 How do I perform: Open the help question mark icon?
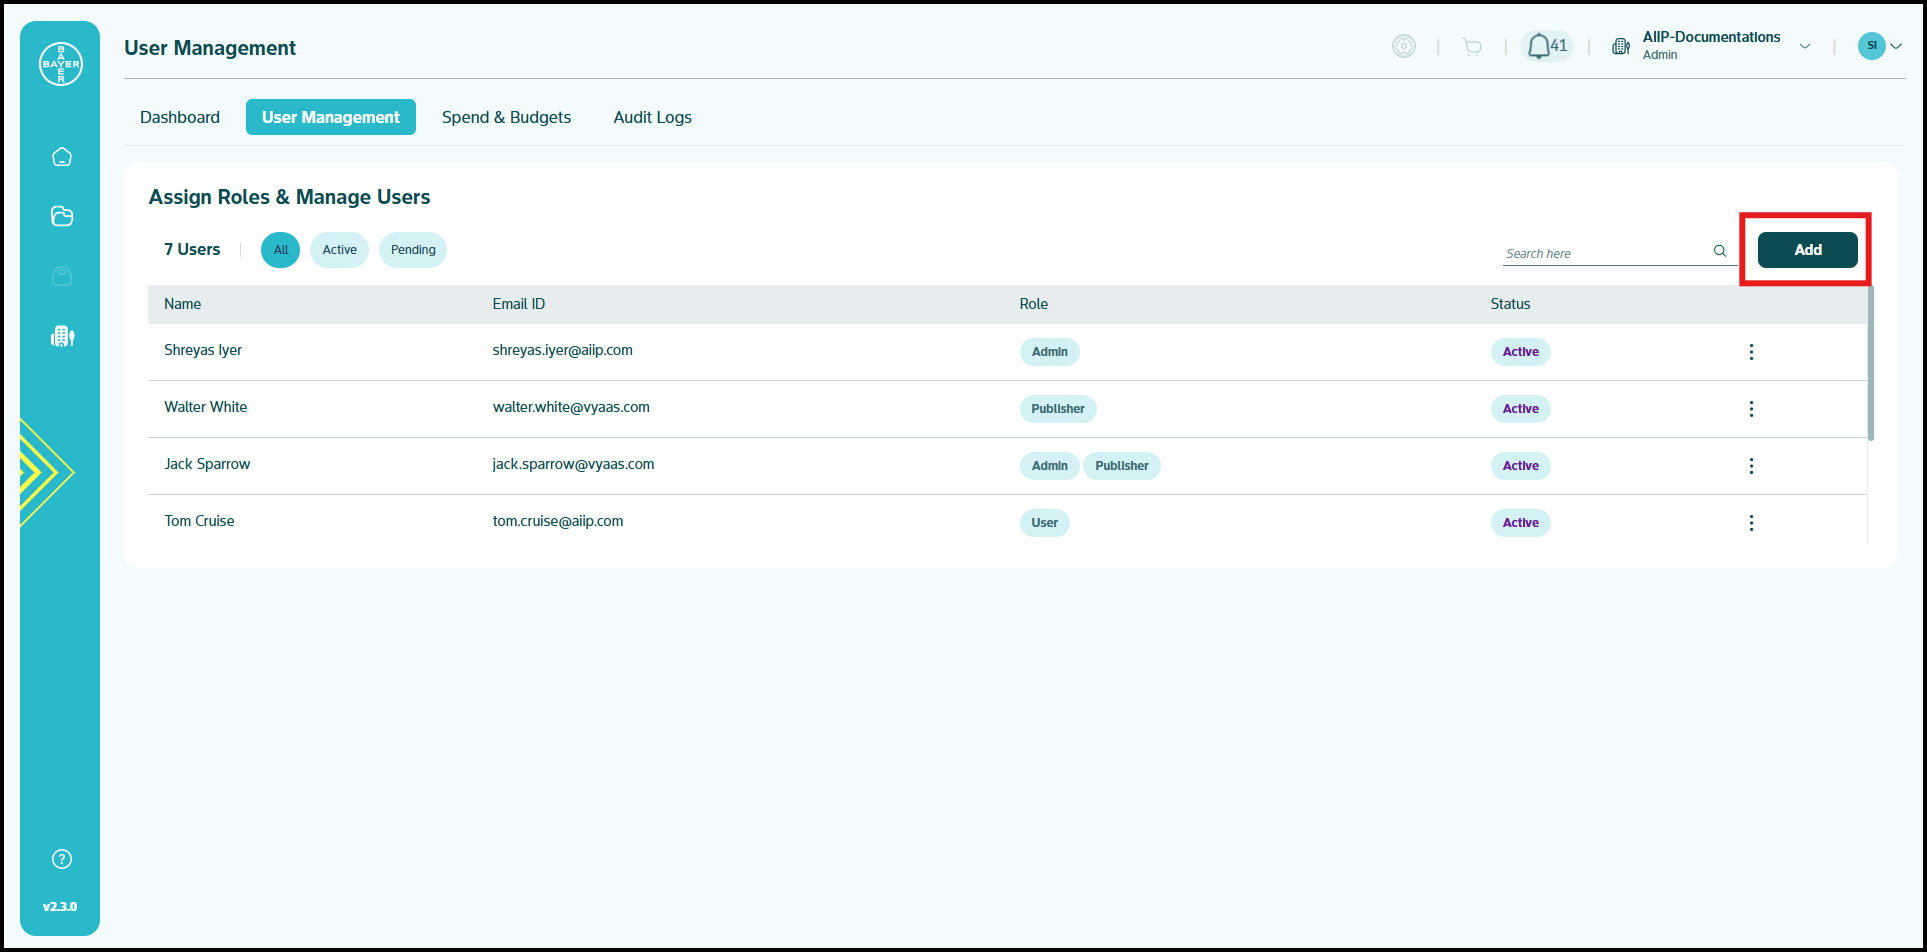(62, 859)
